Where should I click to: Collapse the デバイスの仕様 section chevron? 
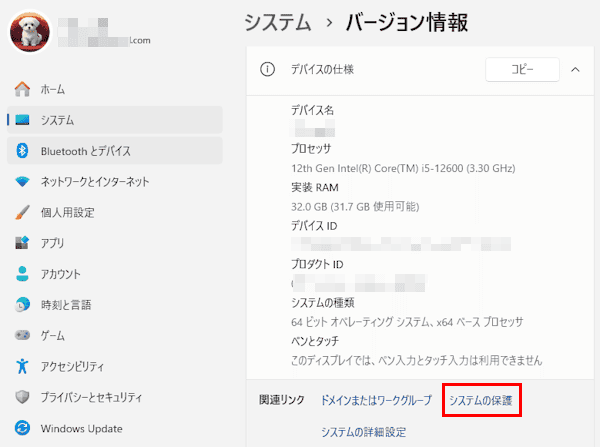coord(575,70)
